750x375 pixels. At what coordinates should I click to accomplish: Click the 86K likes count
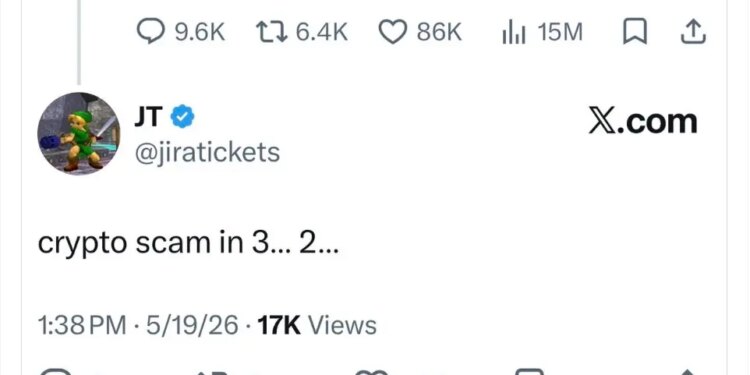(439, 33)
